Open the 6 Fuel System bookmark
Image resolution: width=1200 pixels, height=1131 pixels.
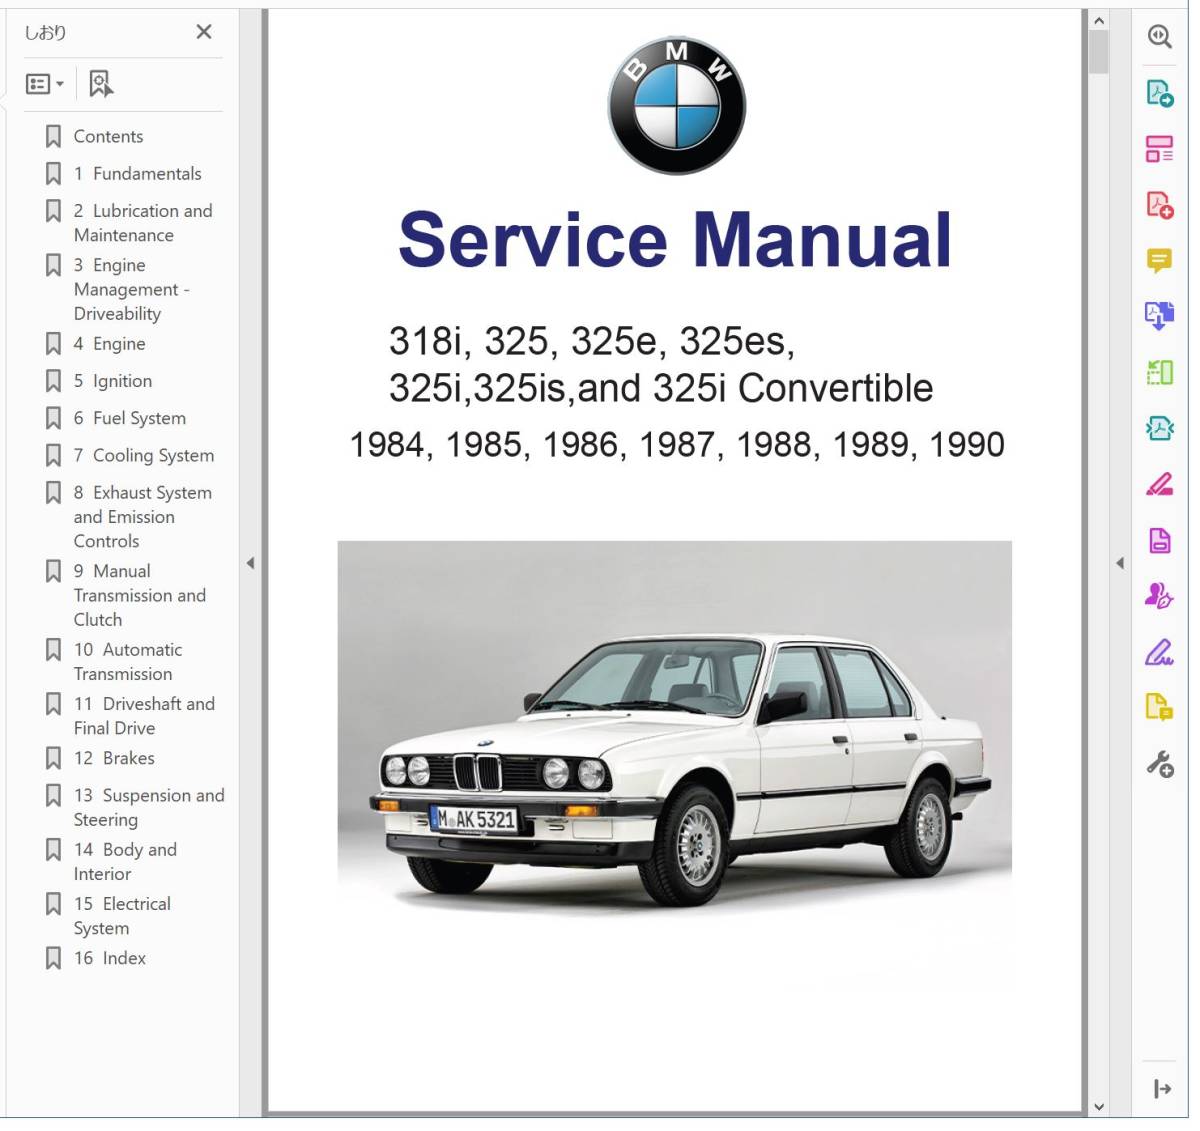pyautogui.click(x=130, y=418)
